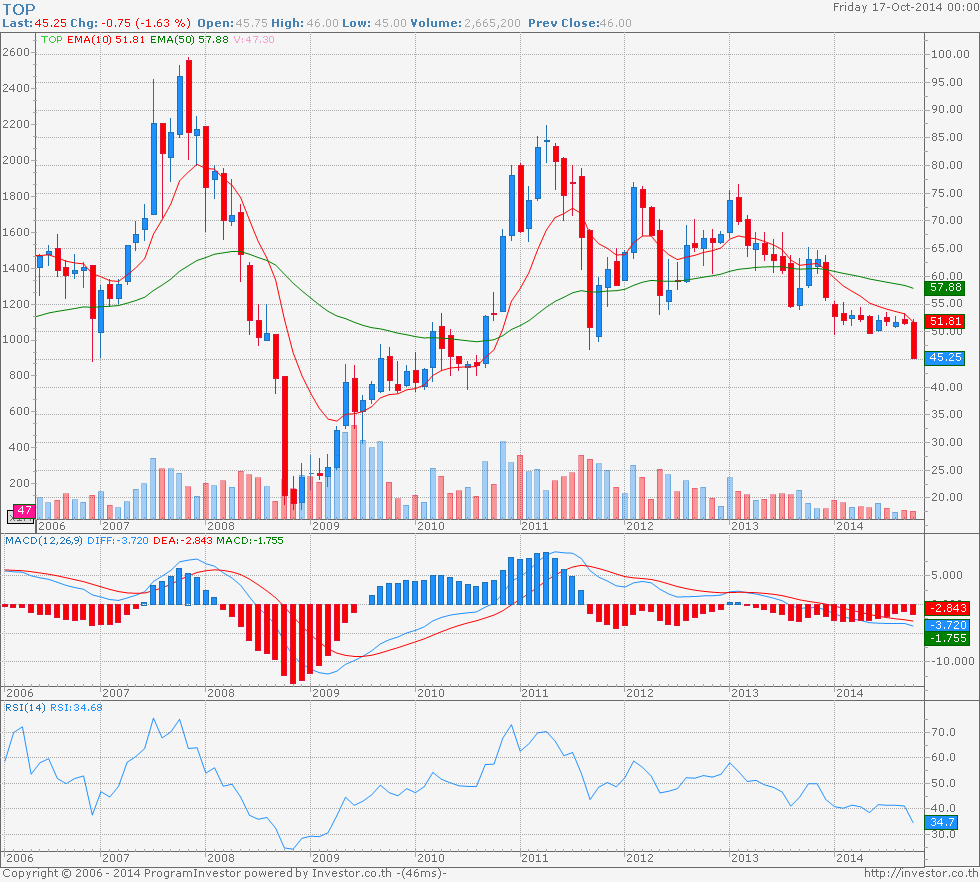Click the TOP stock symbol title
This screenshot has width=980, height=882.
tap(19, 9)
